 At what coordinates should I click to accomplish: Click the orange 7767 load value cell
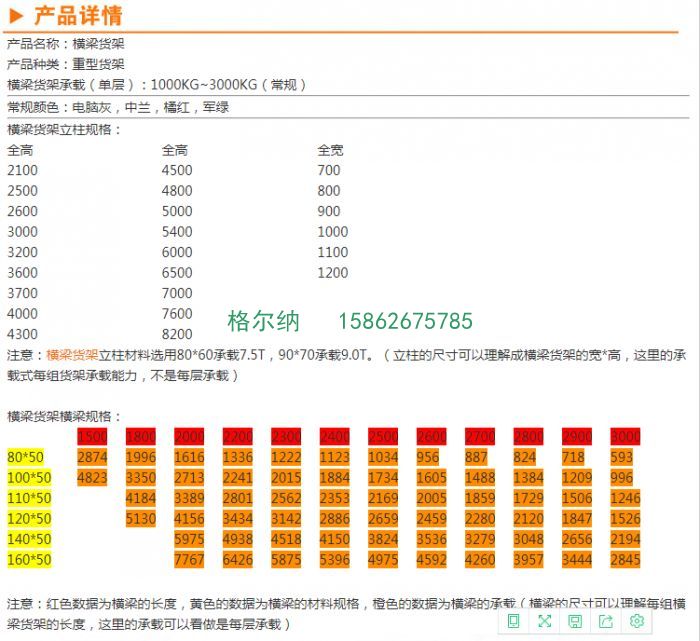[189, 559]
